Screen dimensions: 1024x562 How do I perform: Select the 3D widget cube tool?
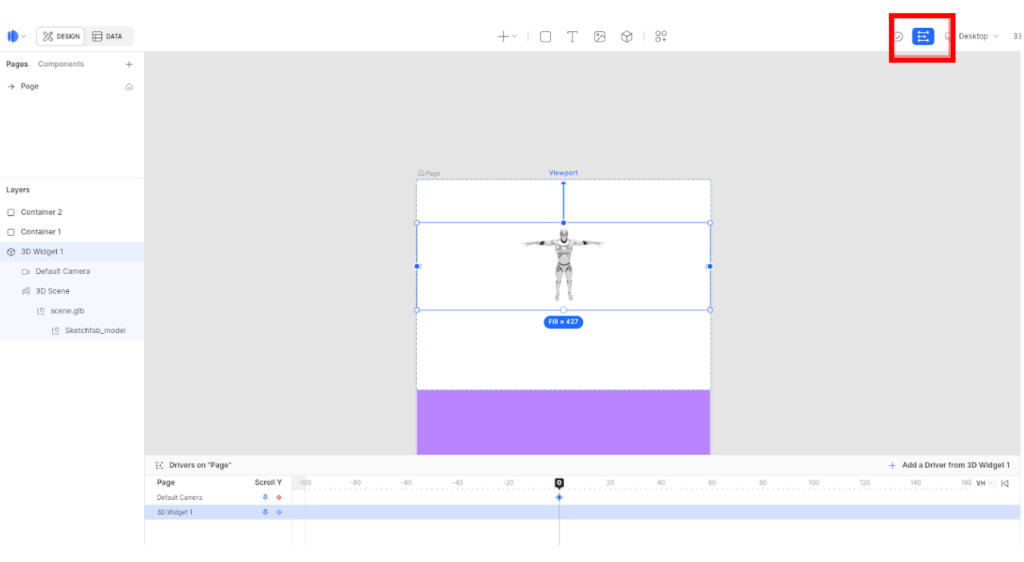coord(626,37)
